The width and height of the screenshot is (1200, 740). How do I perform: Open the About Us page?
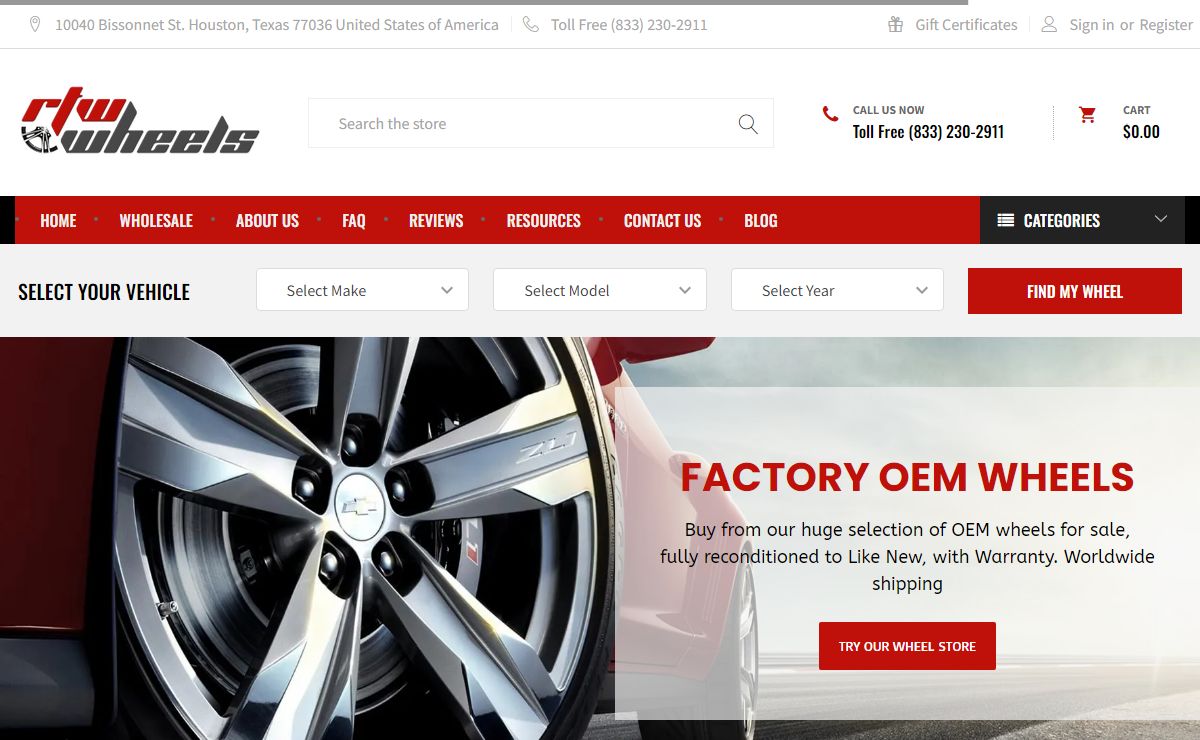[x=267, y=221]
